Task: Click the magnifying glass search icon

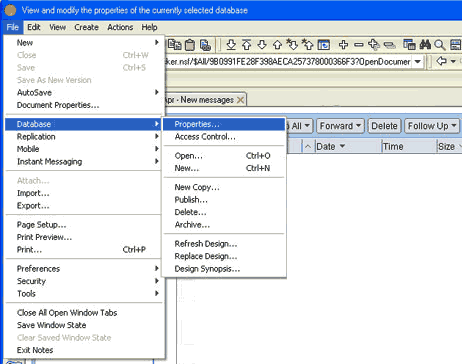Action: [440, 45]
